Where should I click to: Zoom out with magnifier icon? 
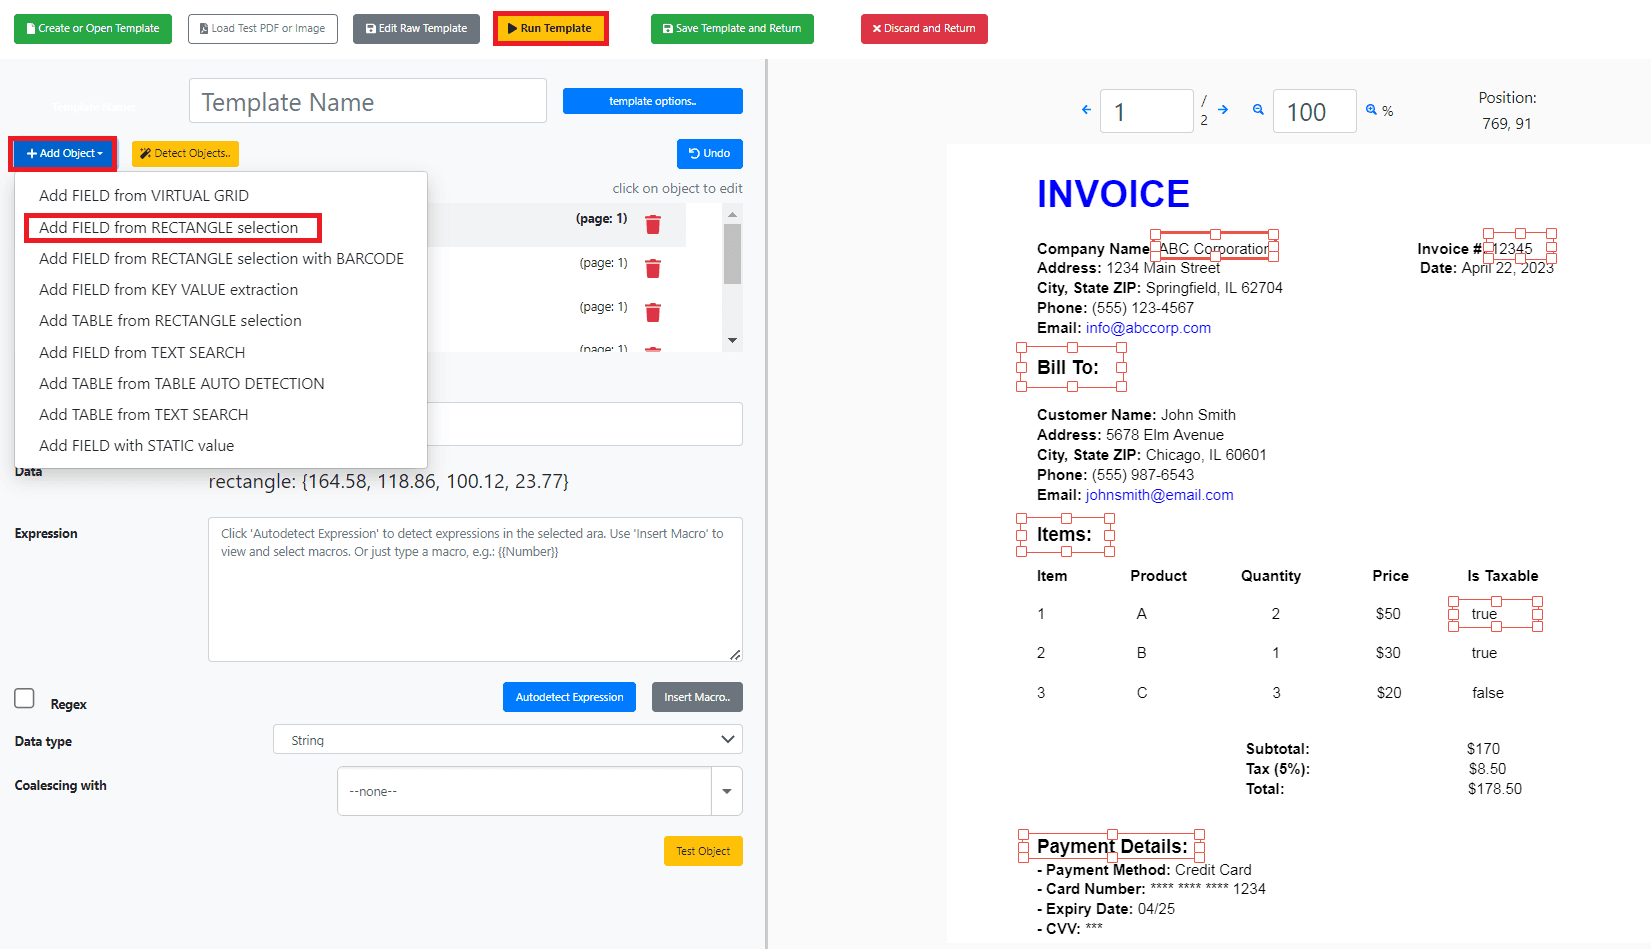click(x=1258, y=110)
